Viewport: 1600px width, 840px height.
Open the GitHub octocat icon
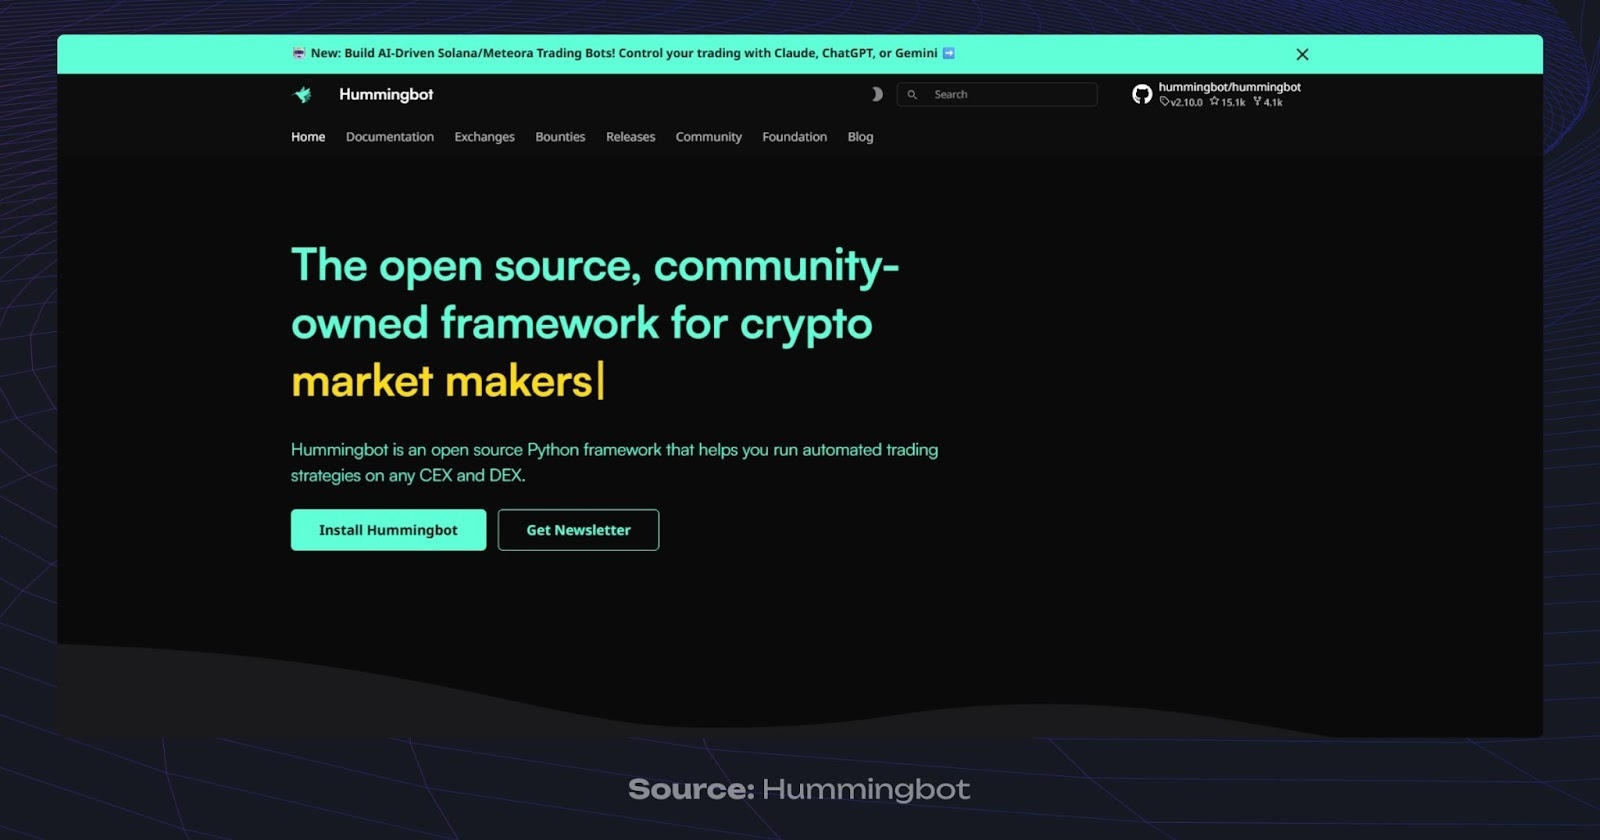(1141, 94)
